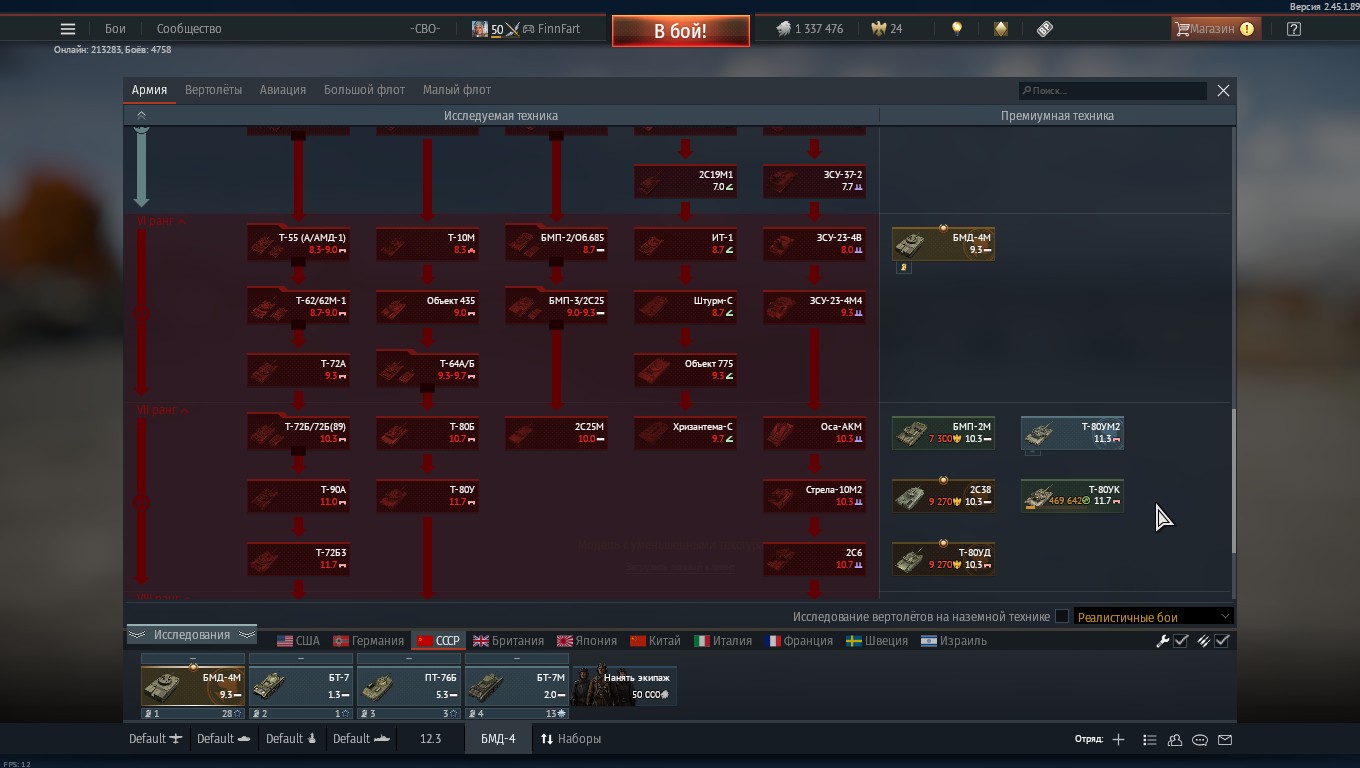This screenshot has width=1360, height=768.
Task: Open the golden badge icon in top bar
Action: pos(1001,29)
